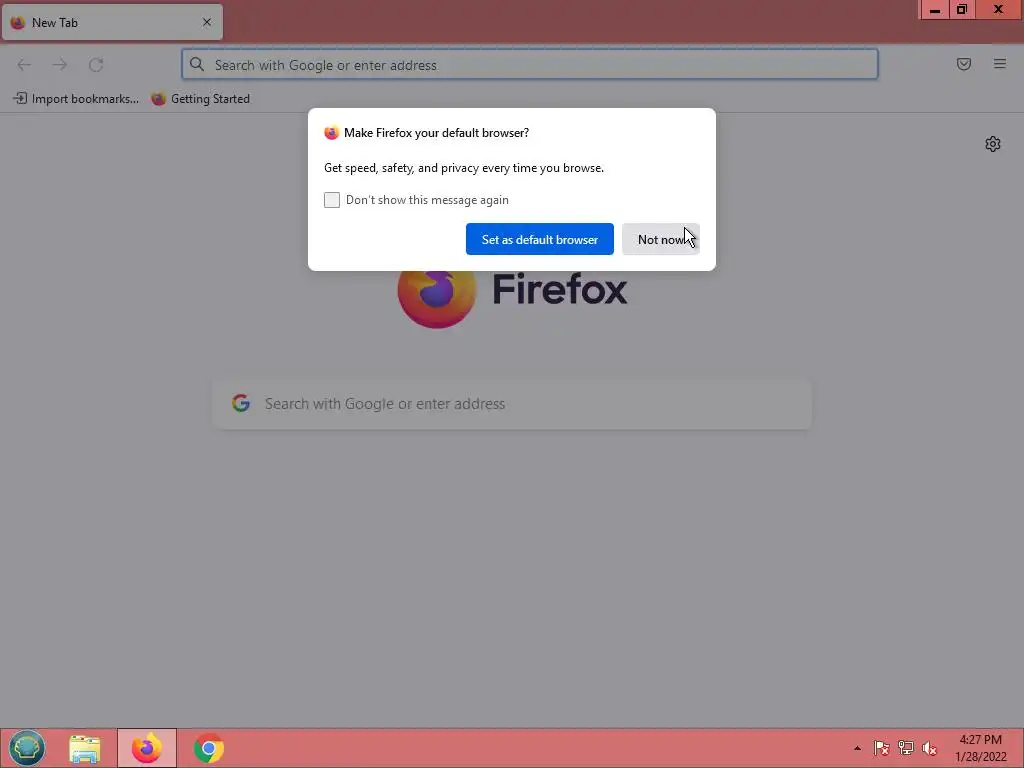
Task: Open the Getting Started bookmark
Action: (200, 99)
